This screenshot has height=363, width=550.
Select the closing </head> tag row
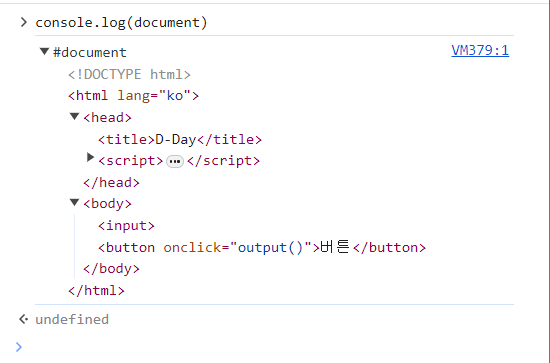pyautogui.click(x=111, y=182)
